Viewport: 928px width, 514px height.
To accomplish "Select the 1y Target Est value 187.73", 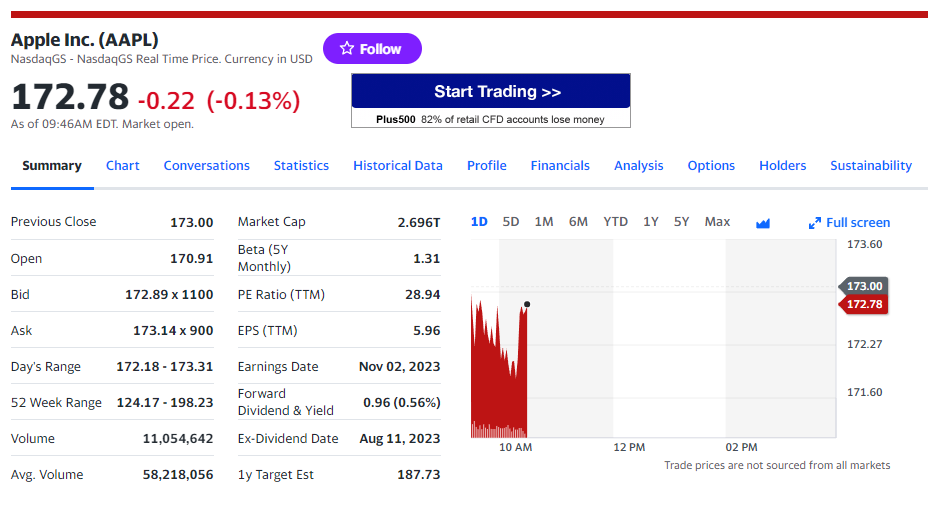I will [x=419, y=475].
